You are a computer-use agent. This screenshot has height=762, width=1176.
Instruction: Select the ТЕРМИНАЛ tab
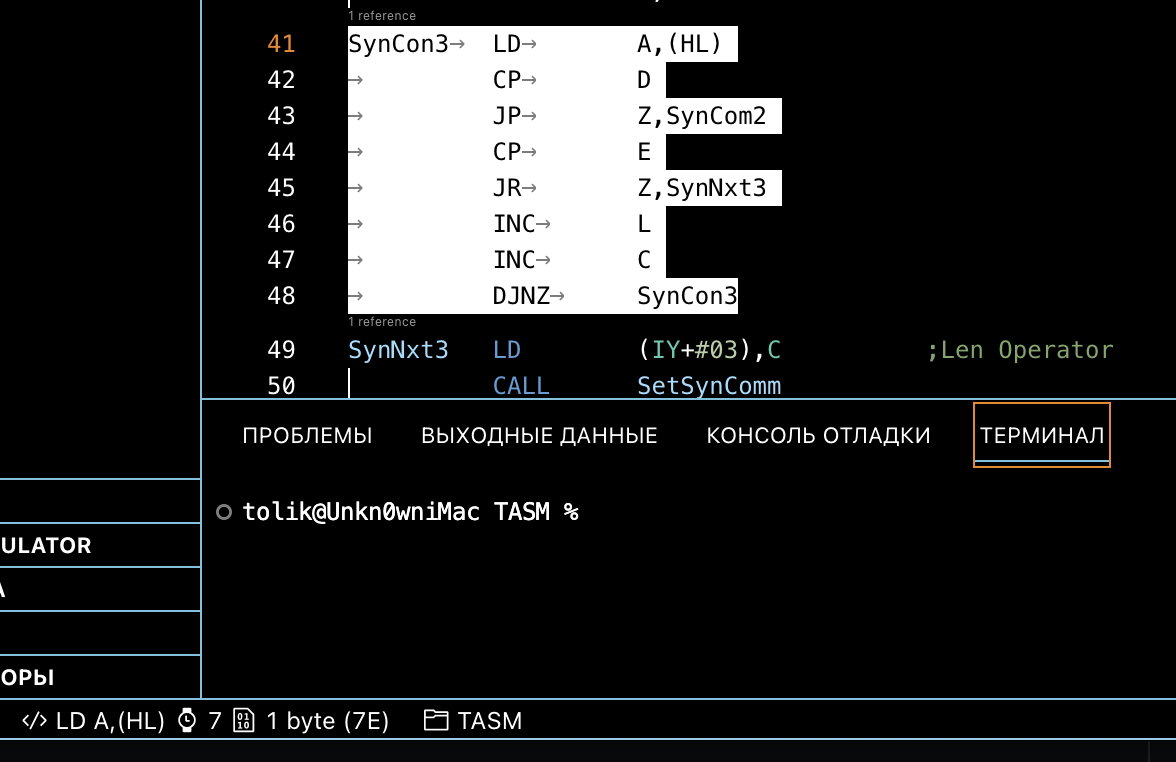[x=1042, y=435]
